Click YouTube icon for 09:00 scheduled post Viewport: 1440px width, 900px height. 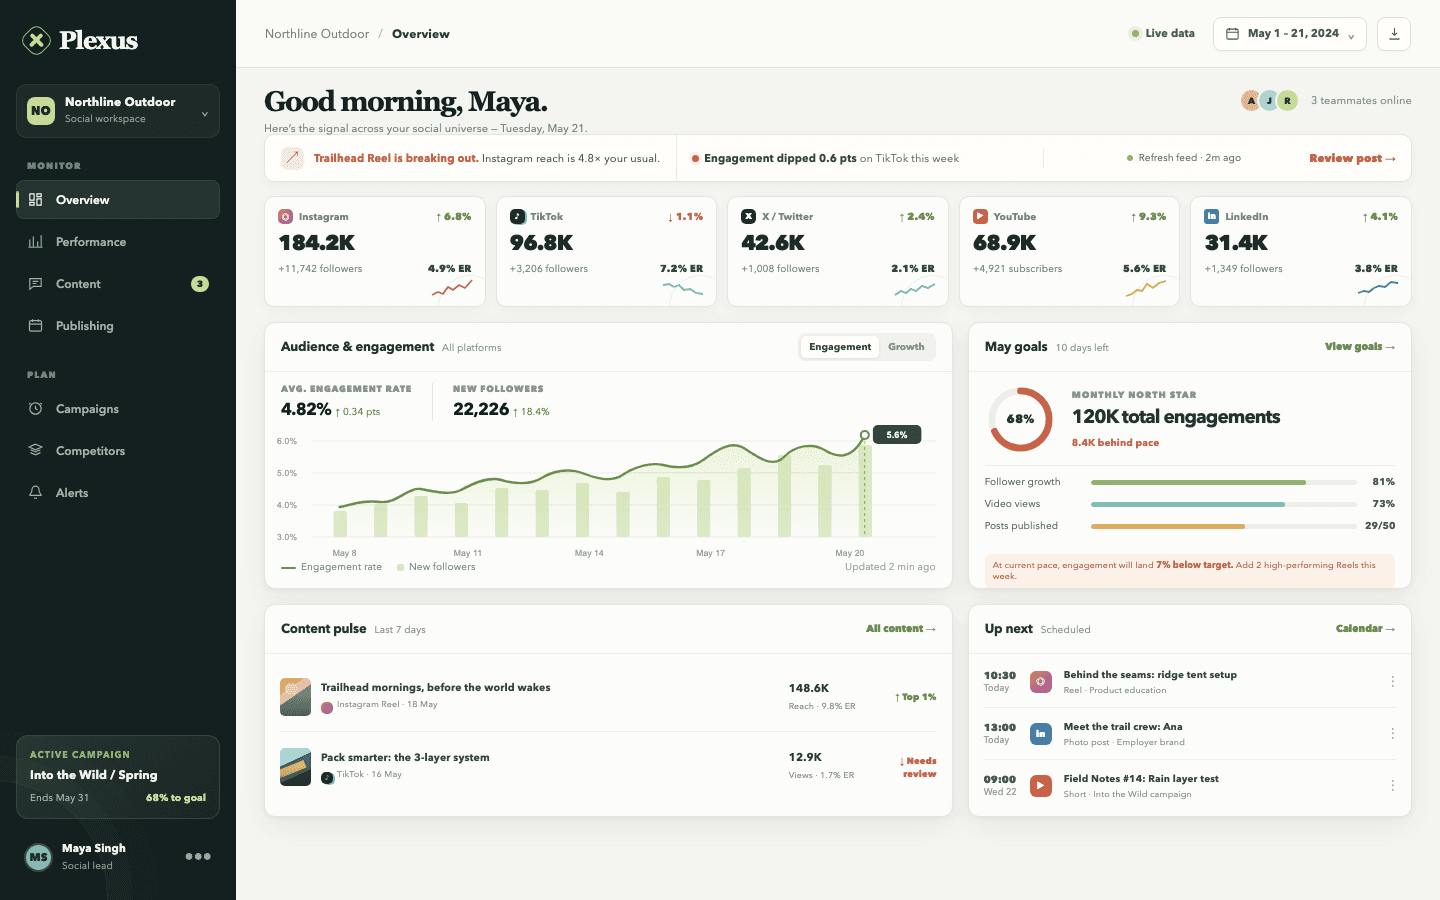[x=1041, y=786]
